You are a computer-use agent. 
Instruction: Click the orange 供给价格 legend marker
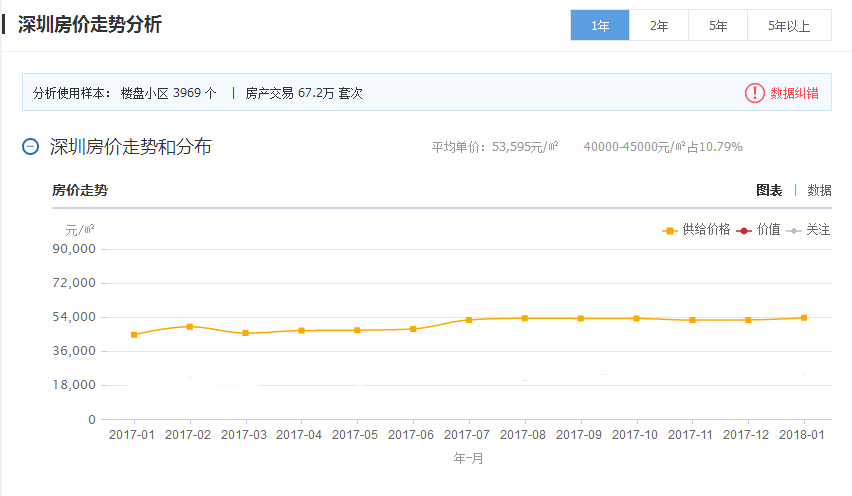(x=669, y=231)
